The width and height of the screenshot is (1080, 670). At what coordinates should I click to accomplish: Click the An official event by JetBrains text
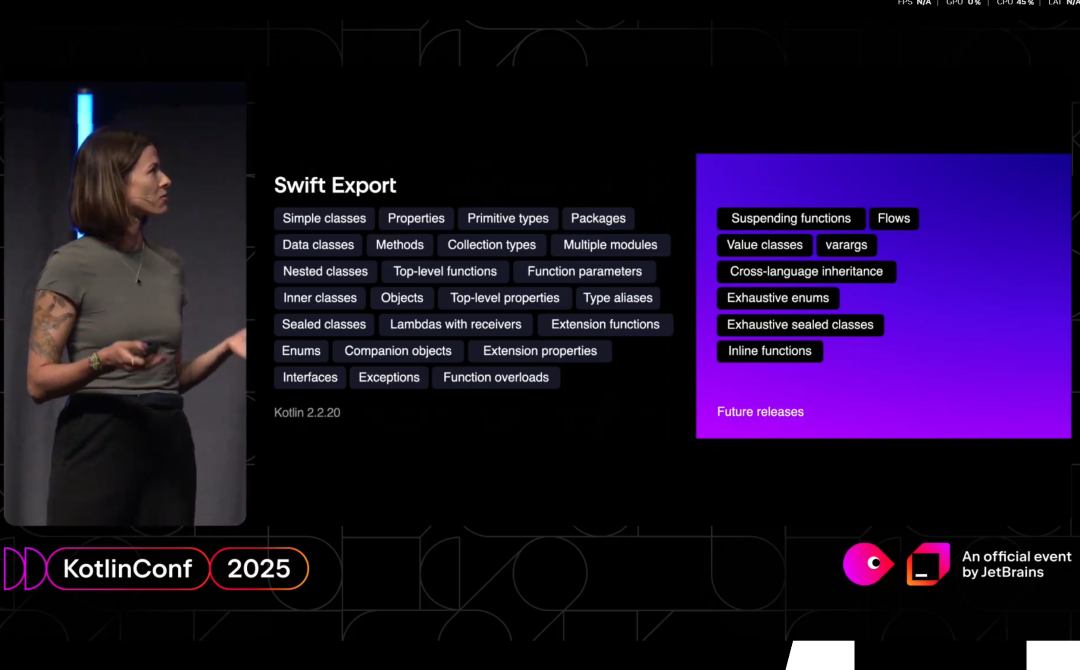pos(1017,565)
